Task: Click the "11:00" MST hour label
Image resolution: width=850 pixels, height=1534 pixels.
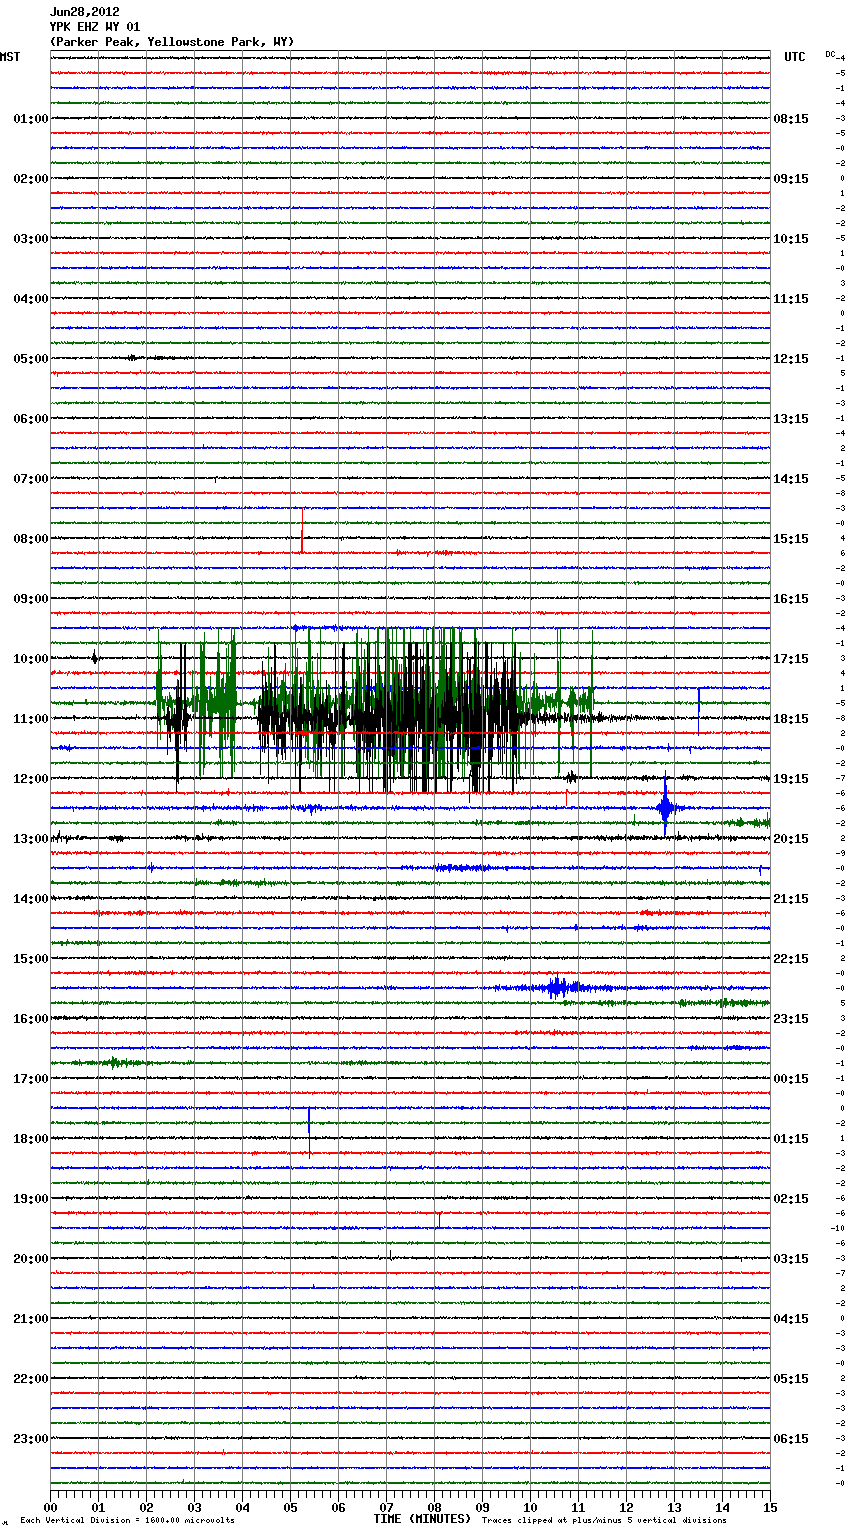Action: click(31, 719)
